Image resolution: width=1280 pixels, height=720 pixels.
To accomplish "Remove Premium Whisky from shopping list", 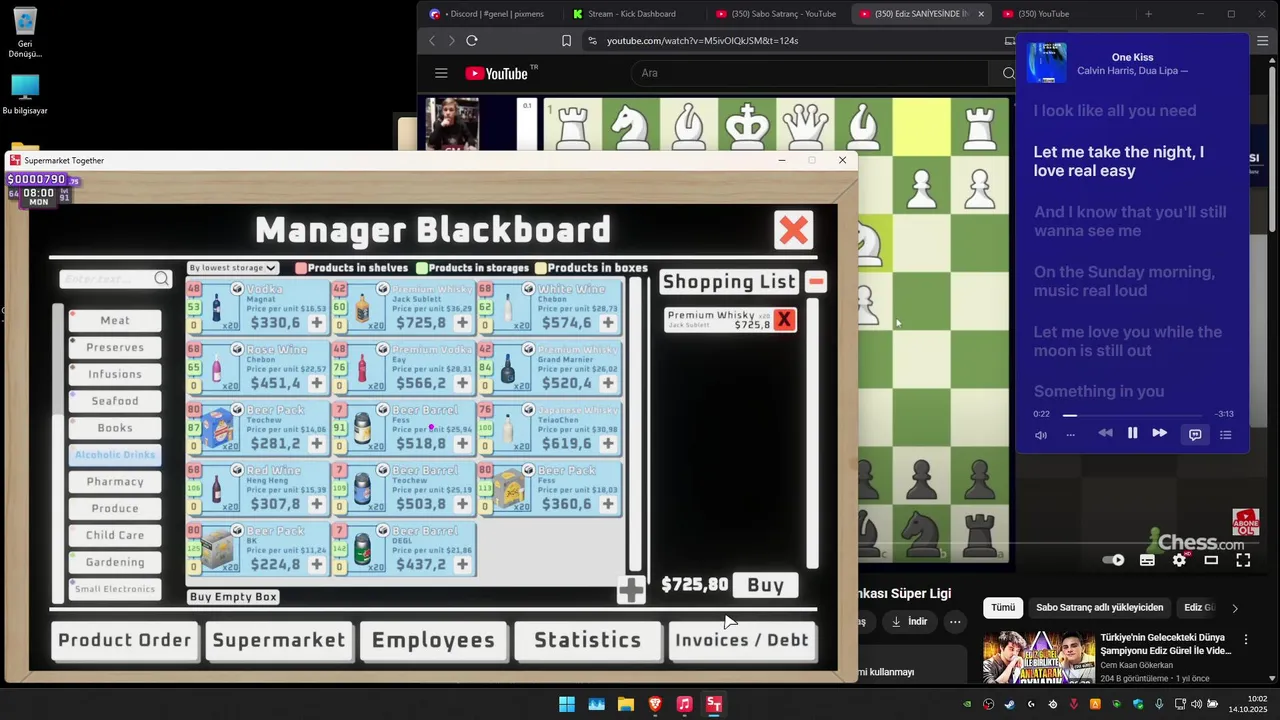I will [x=784, y=320].
